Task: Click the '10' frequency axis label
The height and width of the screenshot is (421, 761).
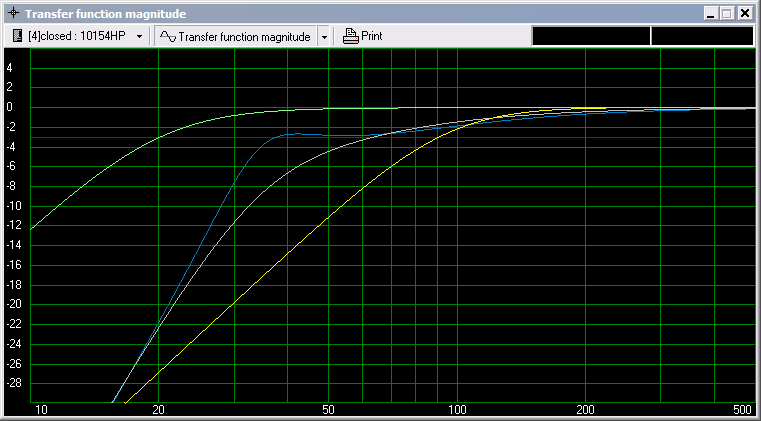Action: (42, 410)
